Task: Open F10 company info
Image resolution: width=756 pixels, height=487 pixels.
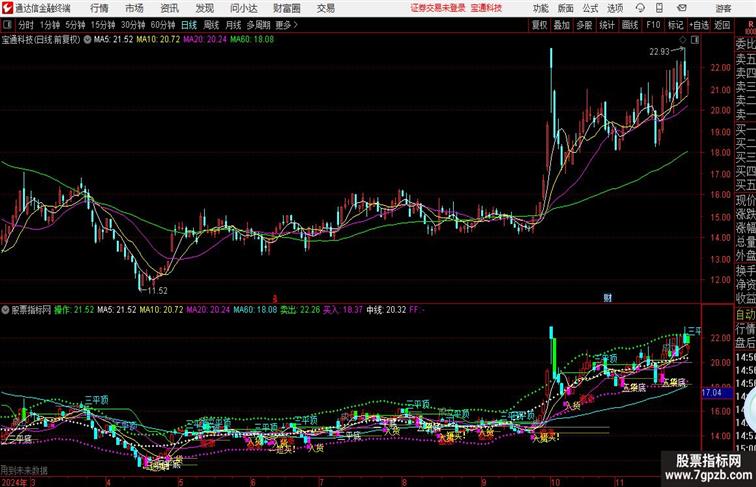Action: coord(653,25)
